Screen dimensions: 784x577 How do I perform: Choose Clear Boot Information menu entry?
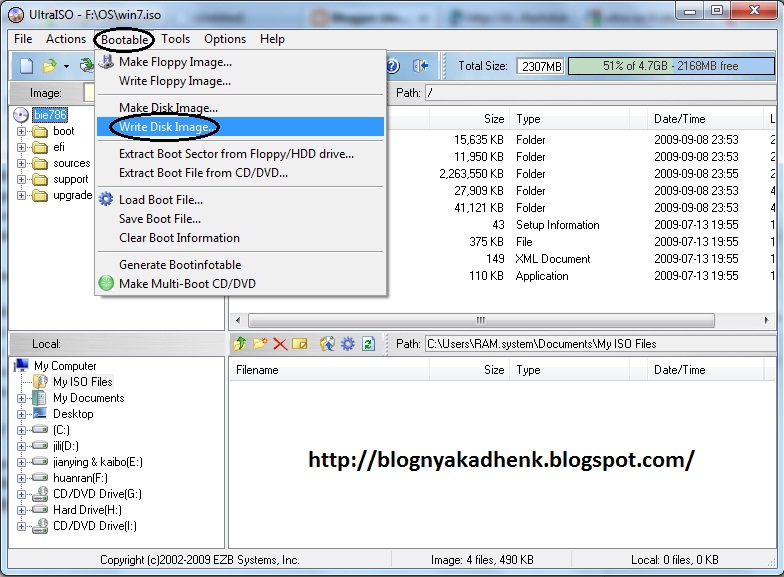click(x=240, y=238)
